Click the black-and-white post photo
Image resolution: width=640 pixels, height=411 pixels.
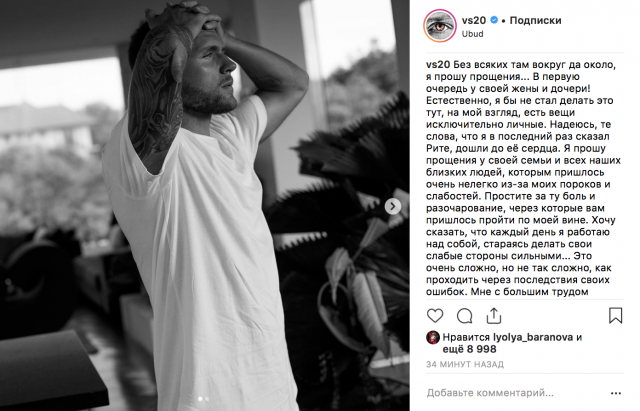[204, 205]
